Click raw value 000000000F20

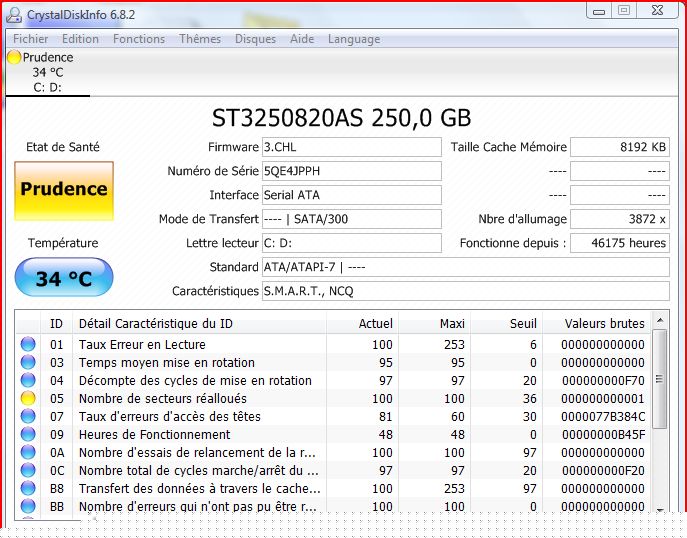[x=603, y=470]
